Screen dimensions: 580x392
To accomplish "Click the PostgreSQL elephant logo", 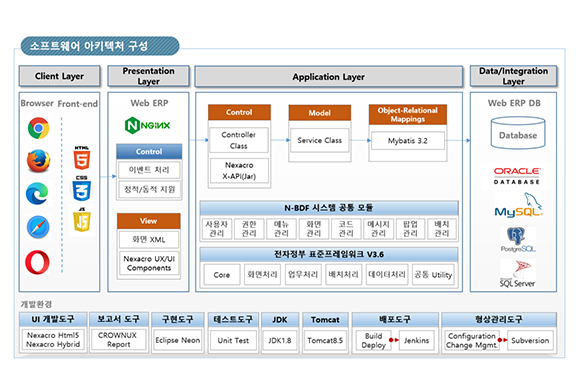I will point(518,240).
